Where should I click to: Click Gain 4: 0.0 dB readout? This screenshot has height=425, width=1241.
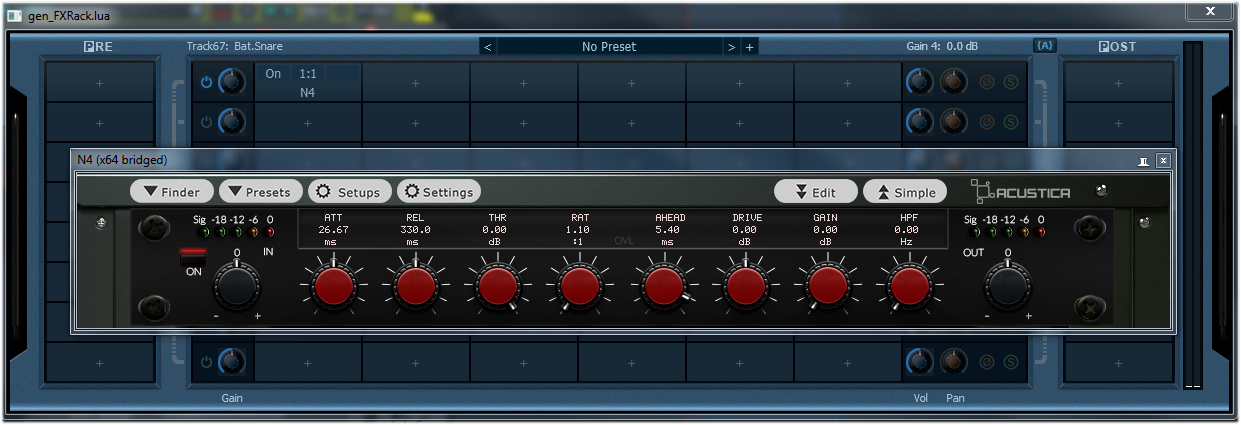pyautogui.click(x=941, y=47)
